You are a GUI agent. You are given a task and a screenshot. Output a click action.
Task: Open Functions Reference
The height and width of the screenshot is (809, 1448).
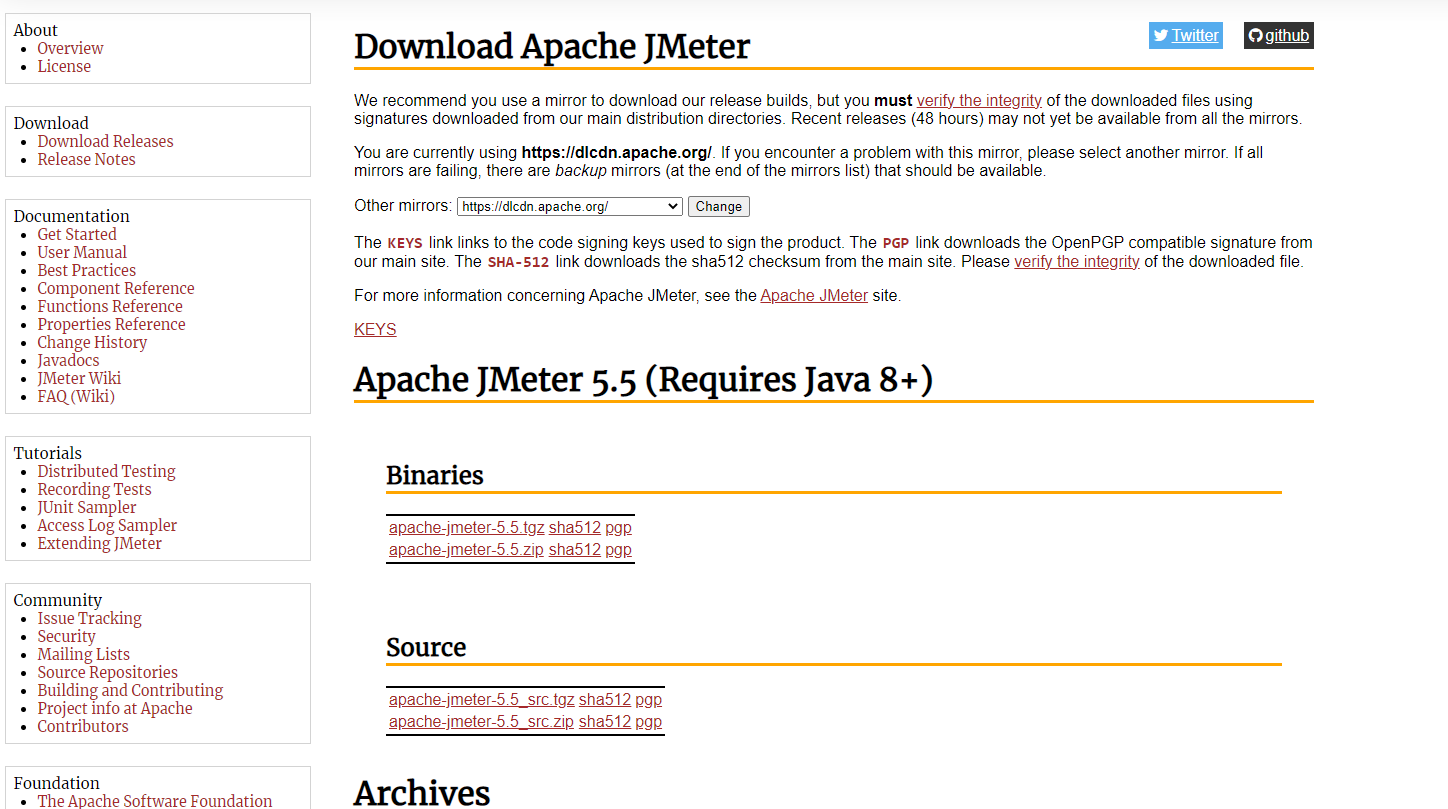click(x=110, y=306)
